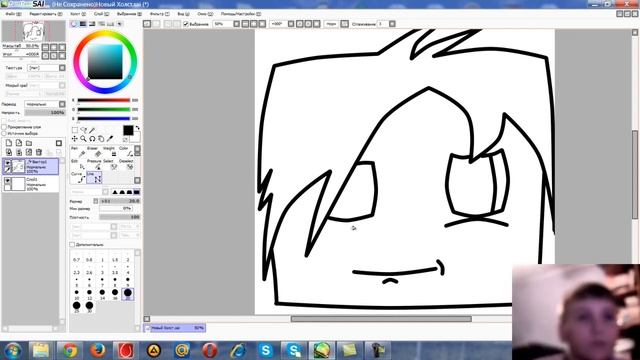The width and height of the screenshot is (640, 360).
Task: Click the Windows Start button
Action: pos(13,350)
